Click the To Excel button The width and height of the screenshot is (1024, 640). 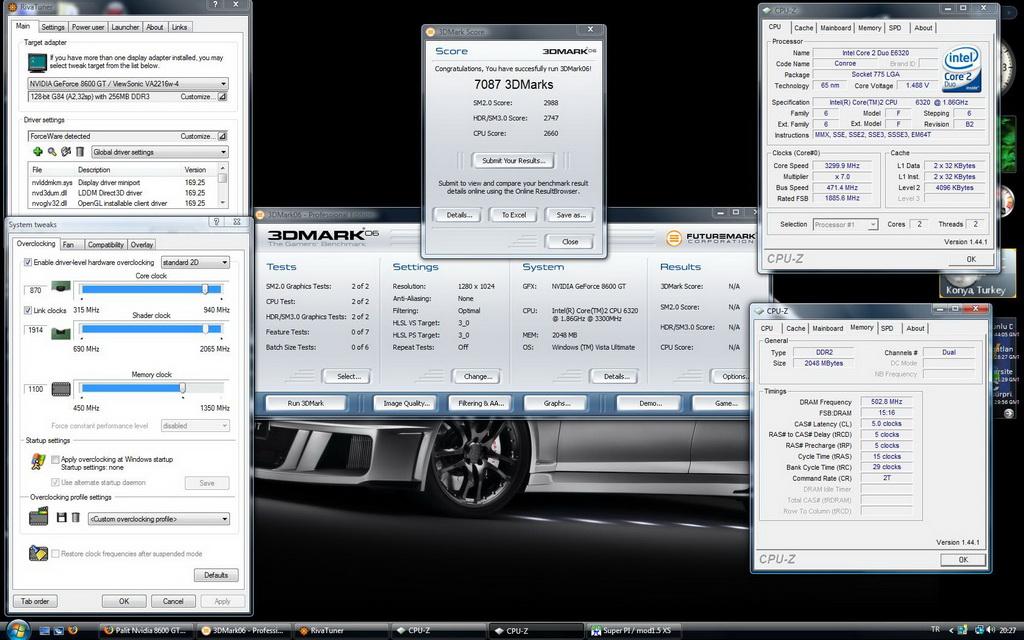pos(513,215)
